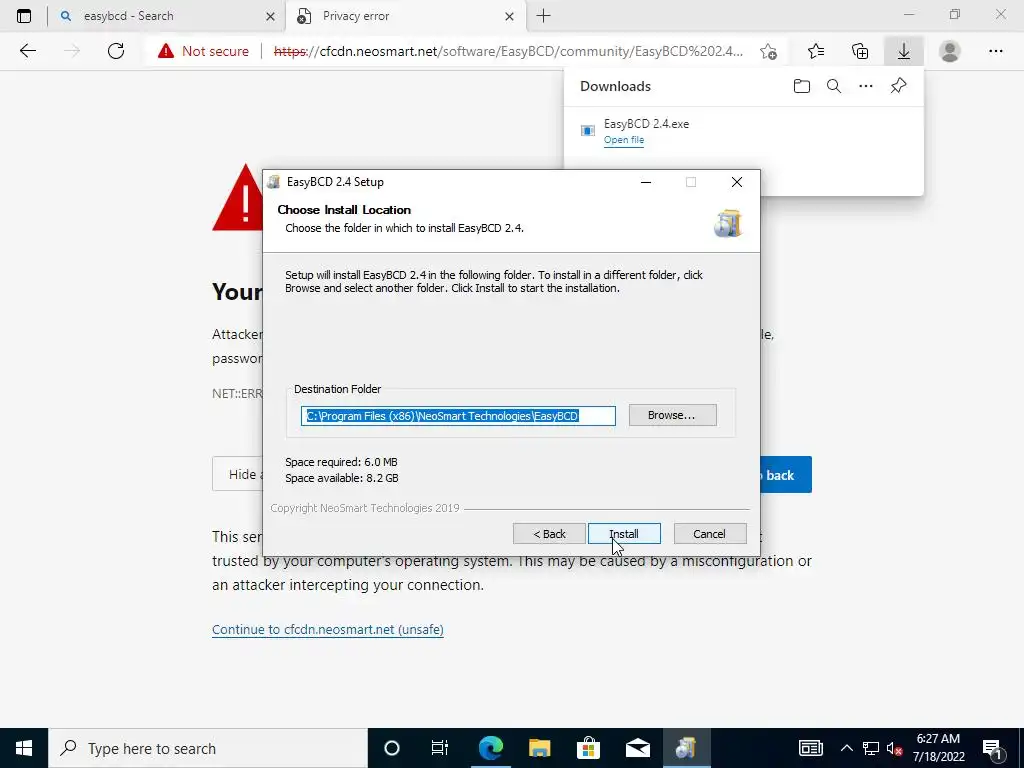Open Edge Settings and more menu

pos(995,51)
